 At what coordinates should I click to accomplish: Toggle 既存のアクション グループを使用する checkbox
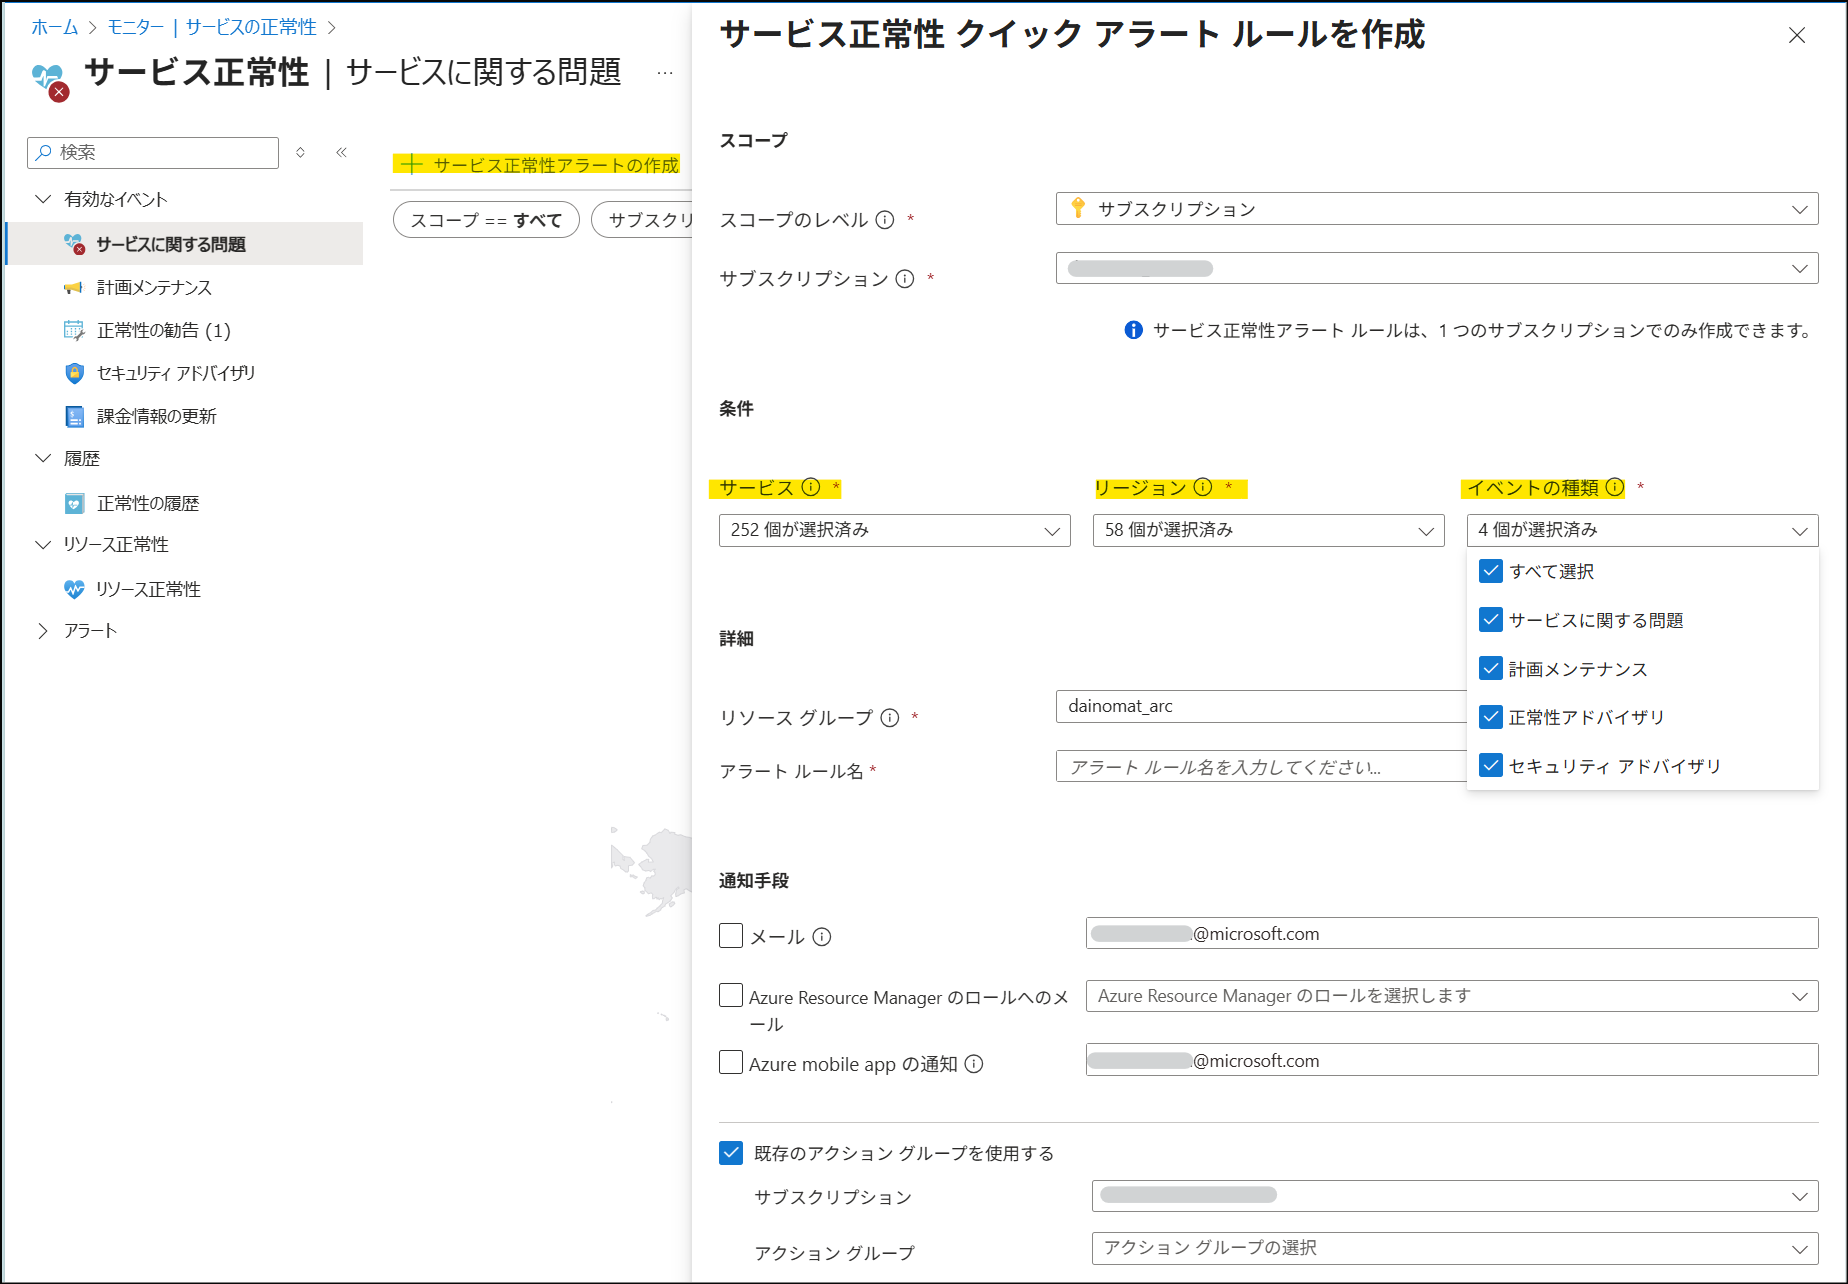(x=731, y=1153)
